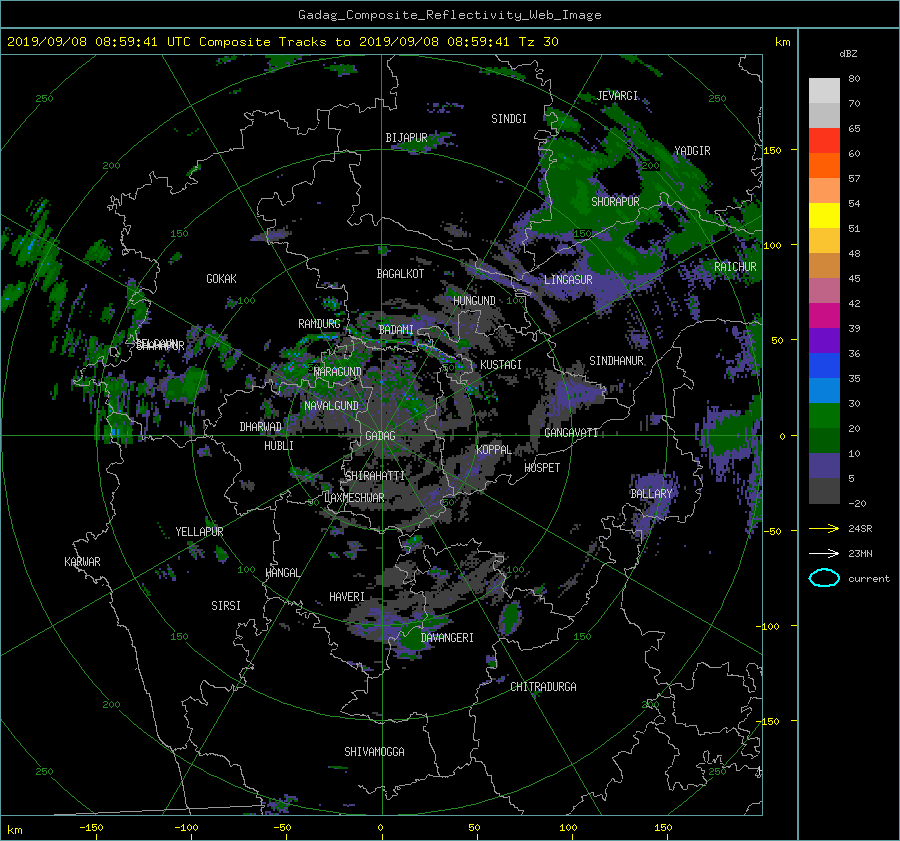
Task: Click the HOSPET city label
Action: (x=542, y=468)
